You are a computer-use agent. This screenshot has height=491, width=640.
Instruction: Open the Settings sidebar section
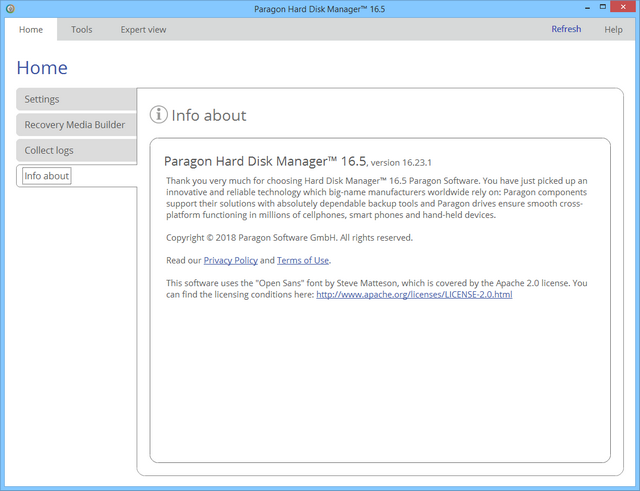(76, 99)
